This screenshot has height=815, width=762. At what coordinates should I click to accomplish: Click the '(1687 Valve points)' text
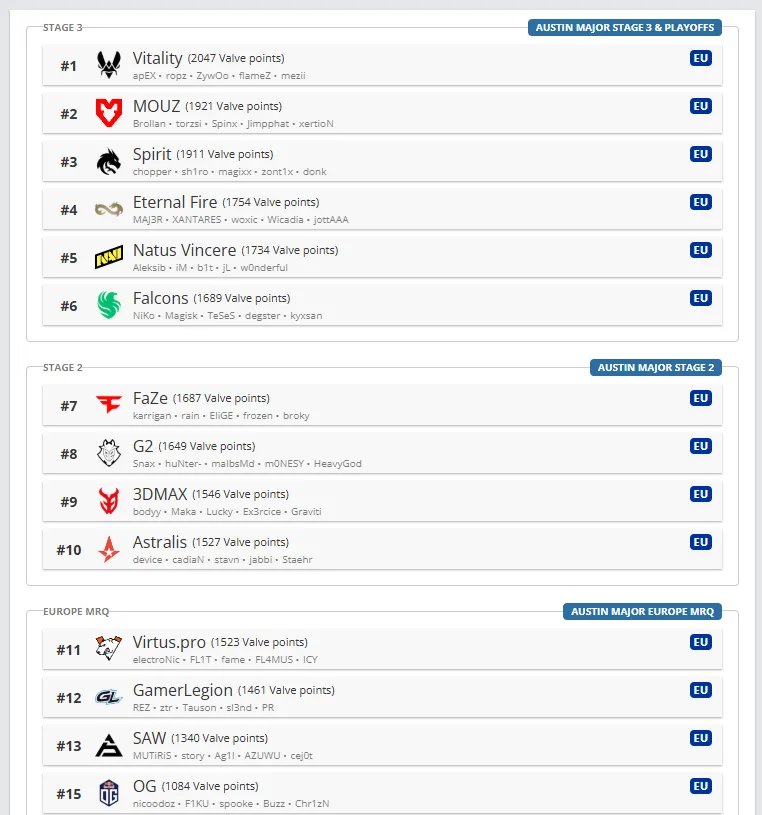click(x=221, y=398)
